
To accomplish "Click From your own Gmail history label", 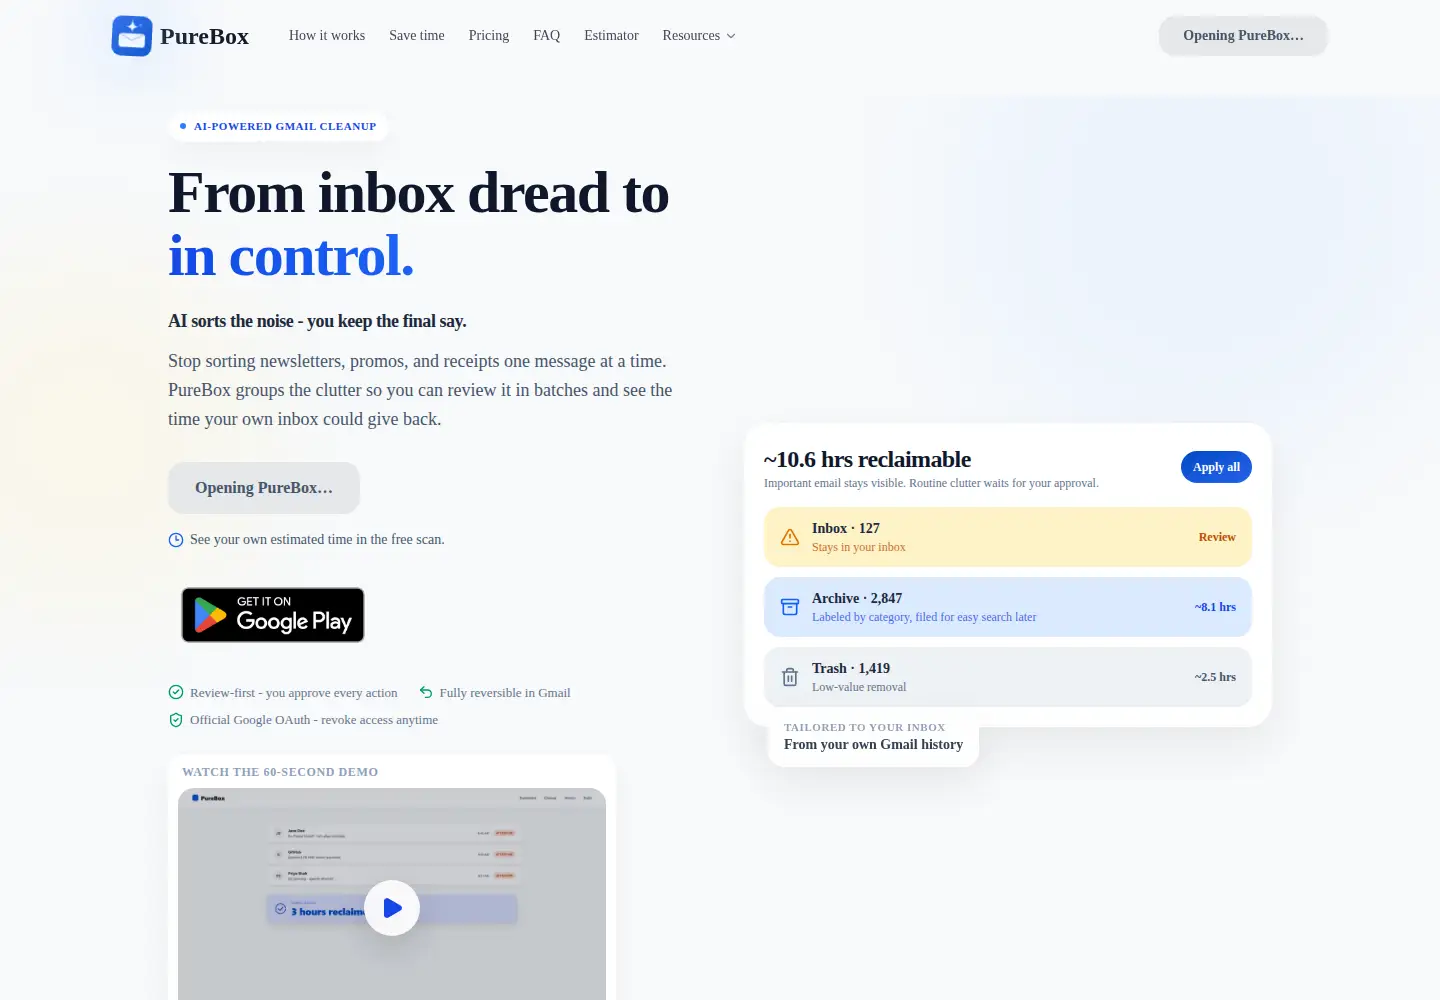I will pos(873,744).
